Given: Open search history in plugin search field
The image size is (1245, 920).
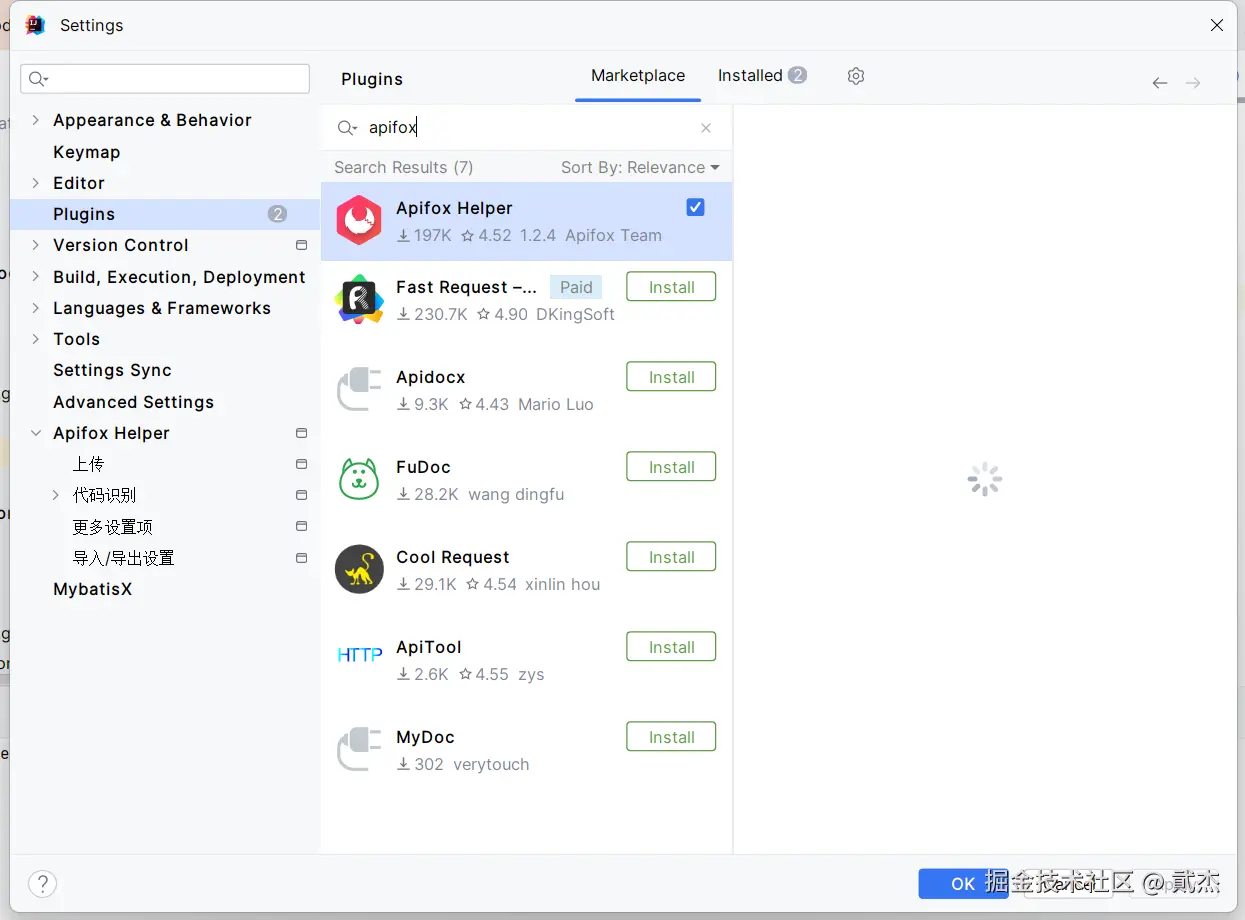Looking at the screenshot, I should point(347,128).
